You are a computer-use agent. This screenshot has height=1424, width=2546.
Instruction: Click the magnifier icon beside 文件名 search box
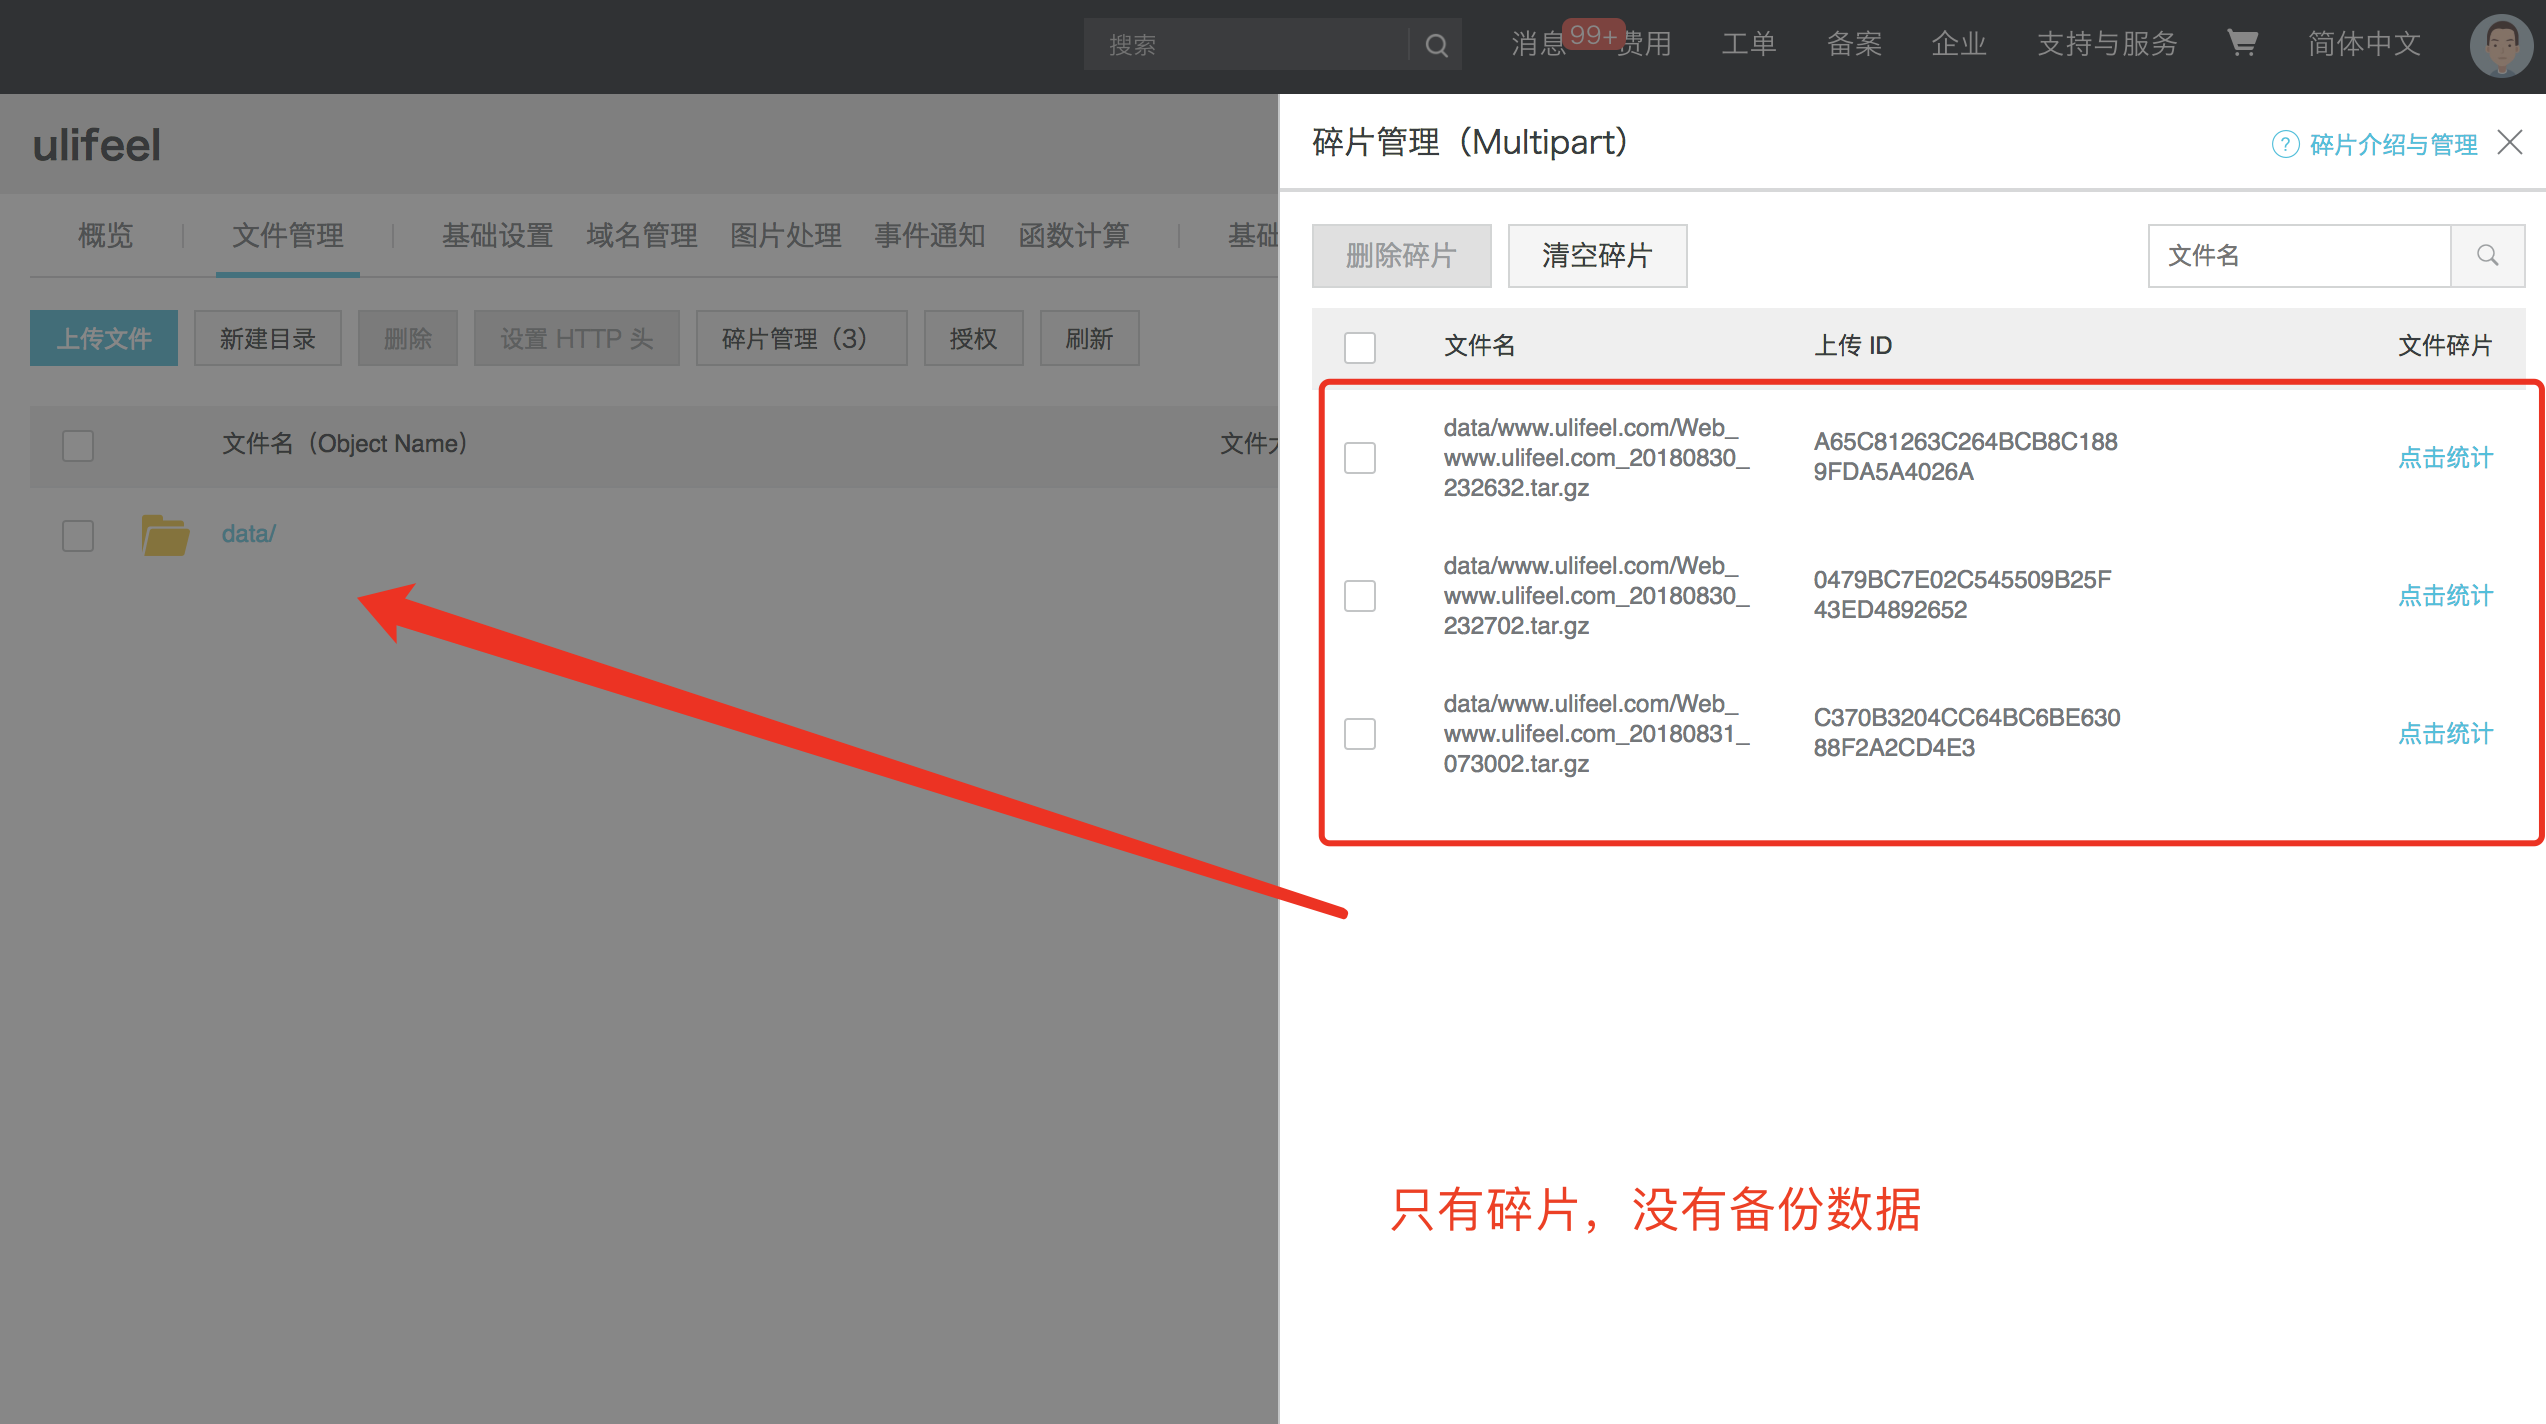pyautogui.click(x=2487, y=255)
